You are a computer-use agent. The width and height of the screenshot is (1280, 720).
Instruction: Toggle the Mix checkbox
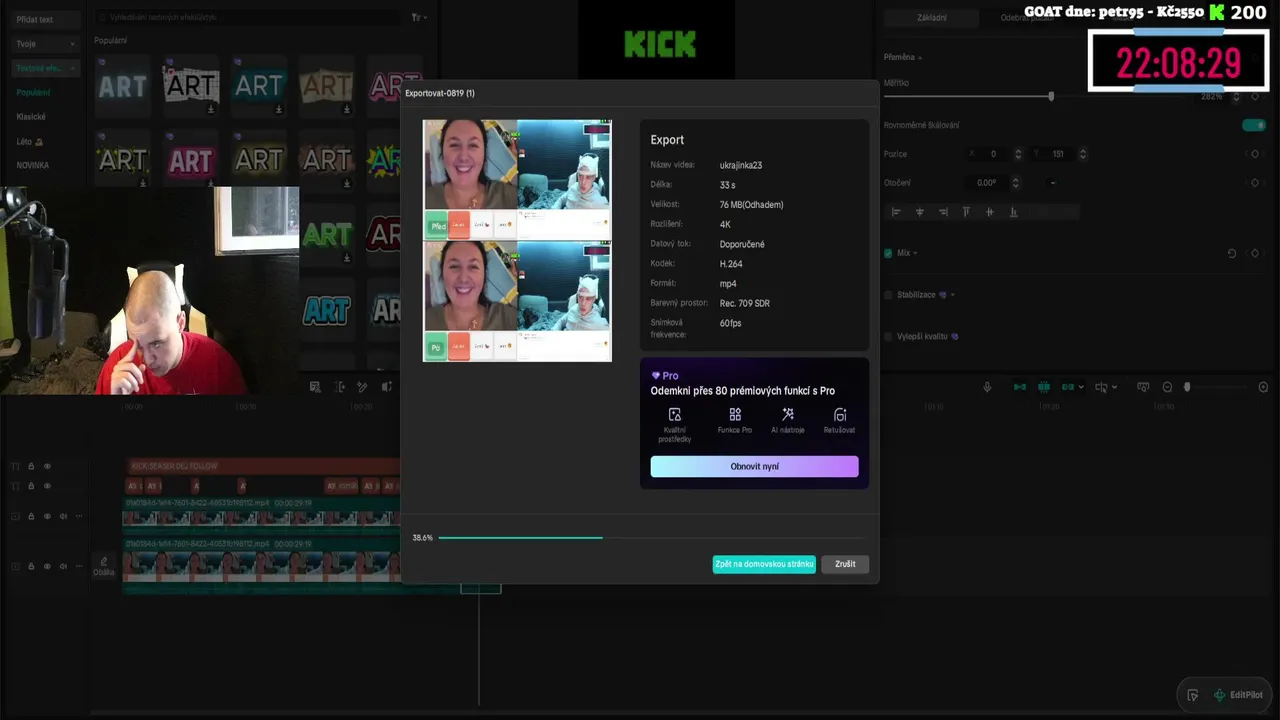pos(888,253)
